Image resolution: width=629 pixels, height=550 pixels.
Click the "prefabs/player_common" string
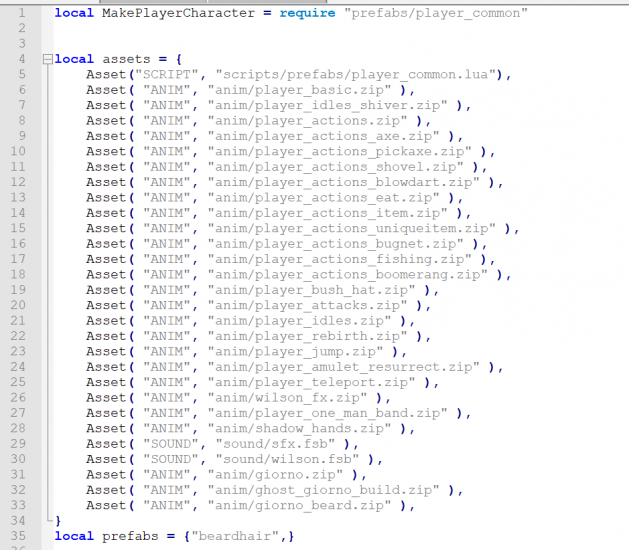pyautogui.click(x=436, y=13)
